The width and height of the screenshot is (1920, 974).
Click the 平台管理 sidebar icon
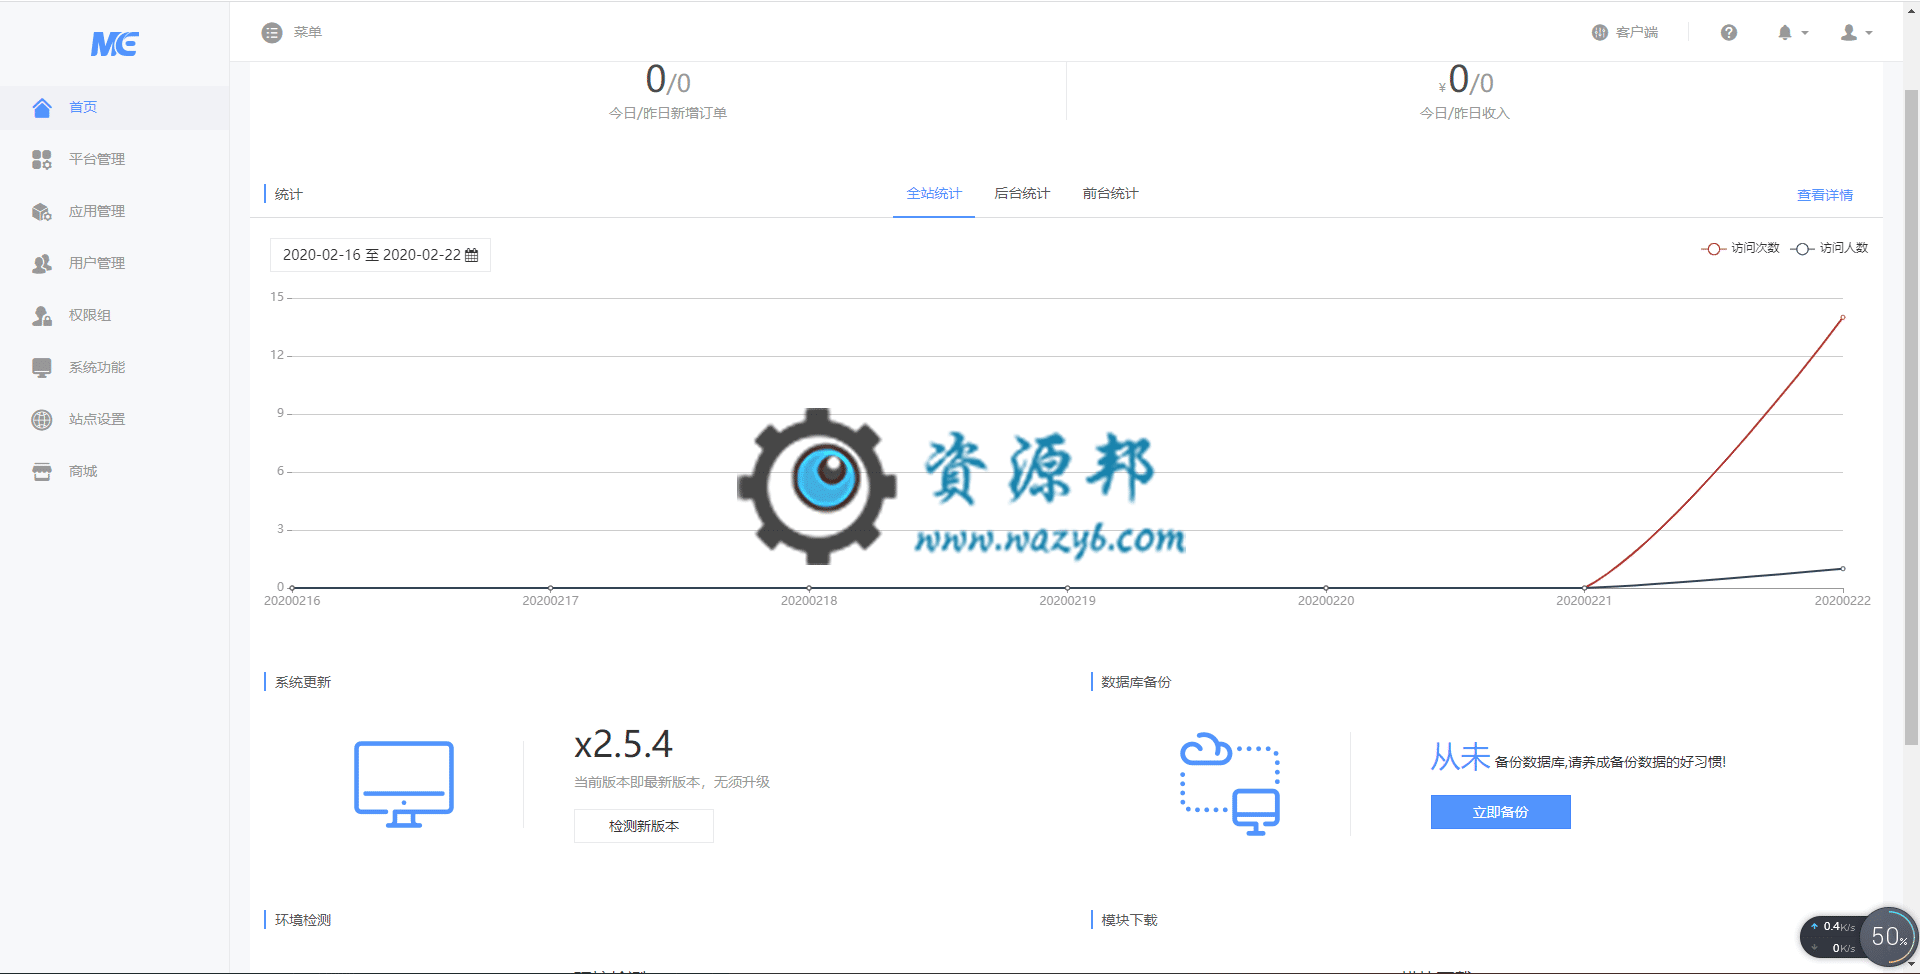42,160
